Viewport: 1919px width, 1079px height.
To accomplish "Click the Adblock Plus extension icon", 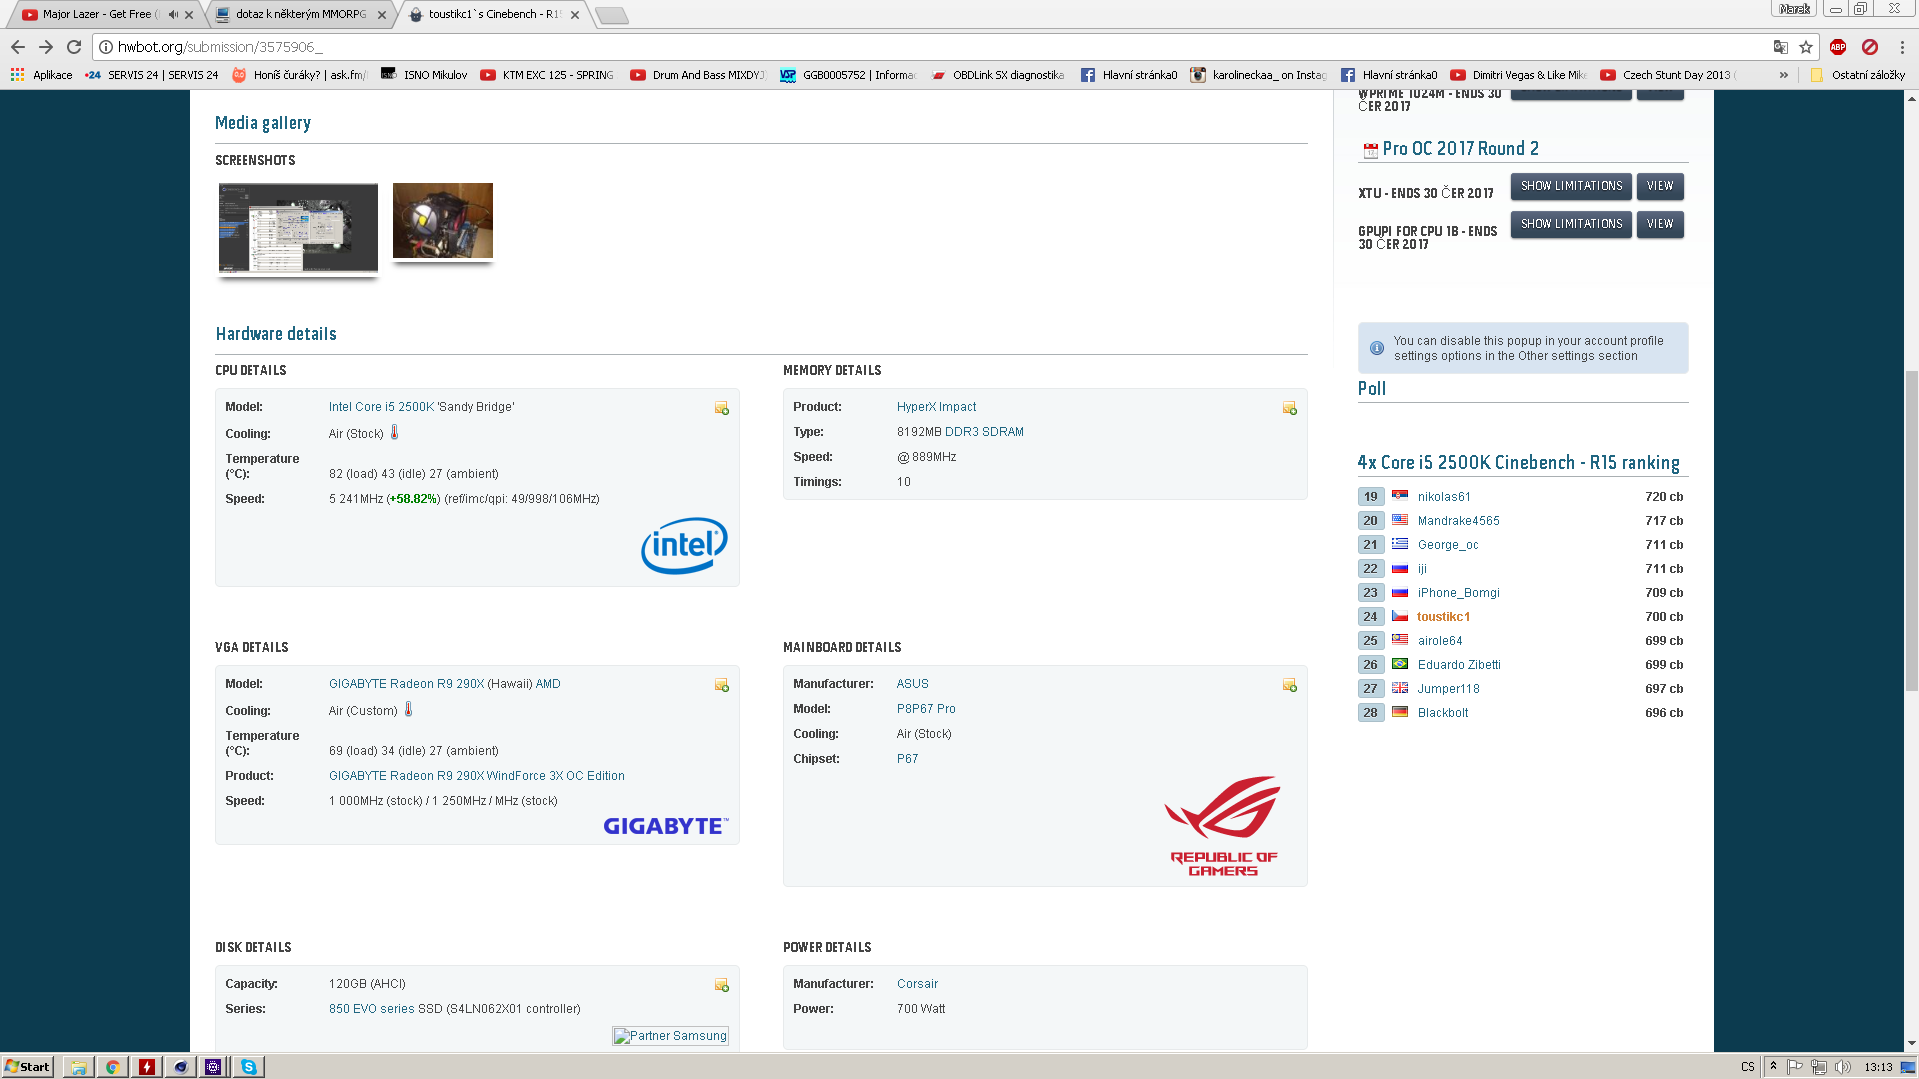I will [x=1837, y=47].
